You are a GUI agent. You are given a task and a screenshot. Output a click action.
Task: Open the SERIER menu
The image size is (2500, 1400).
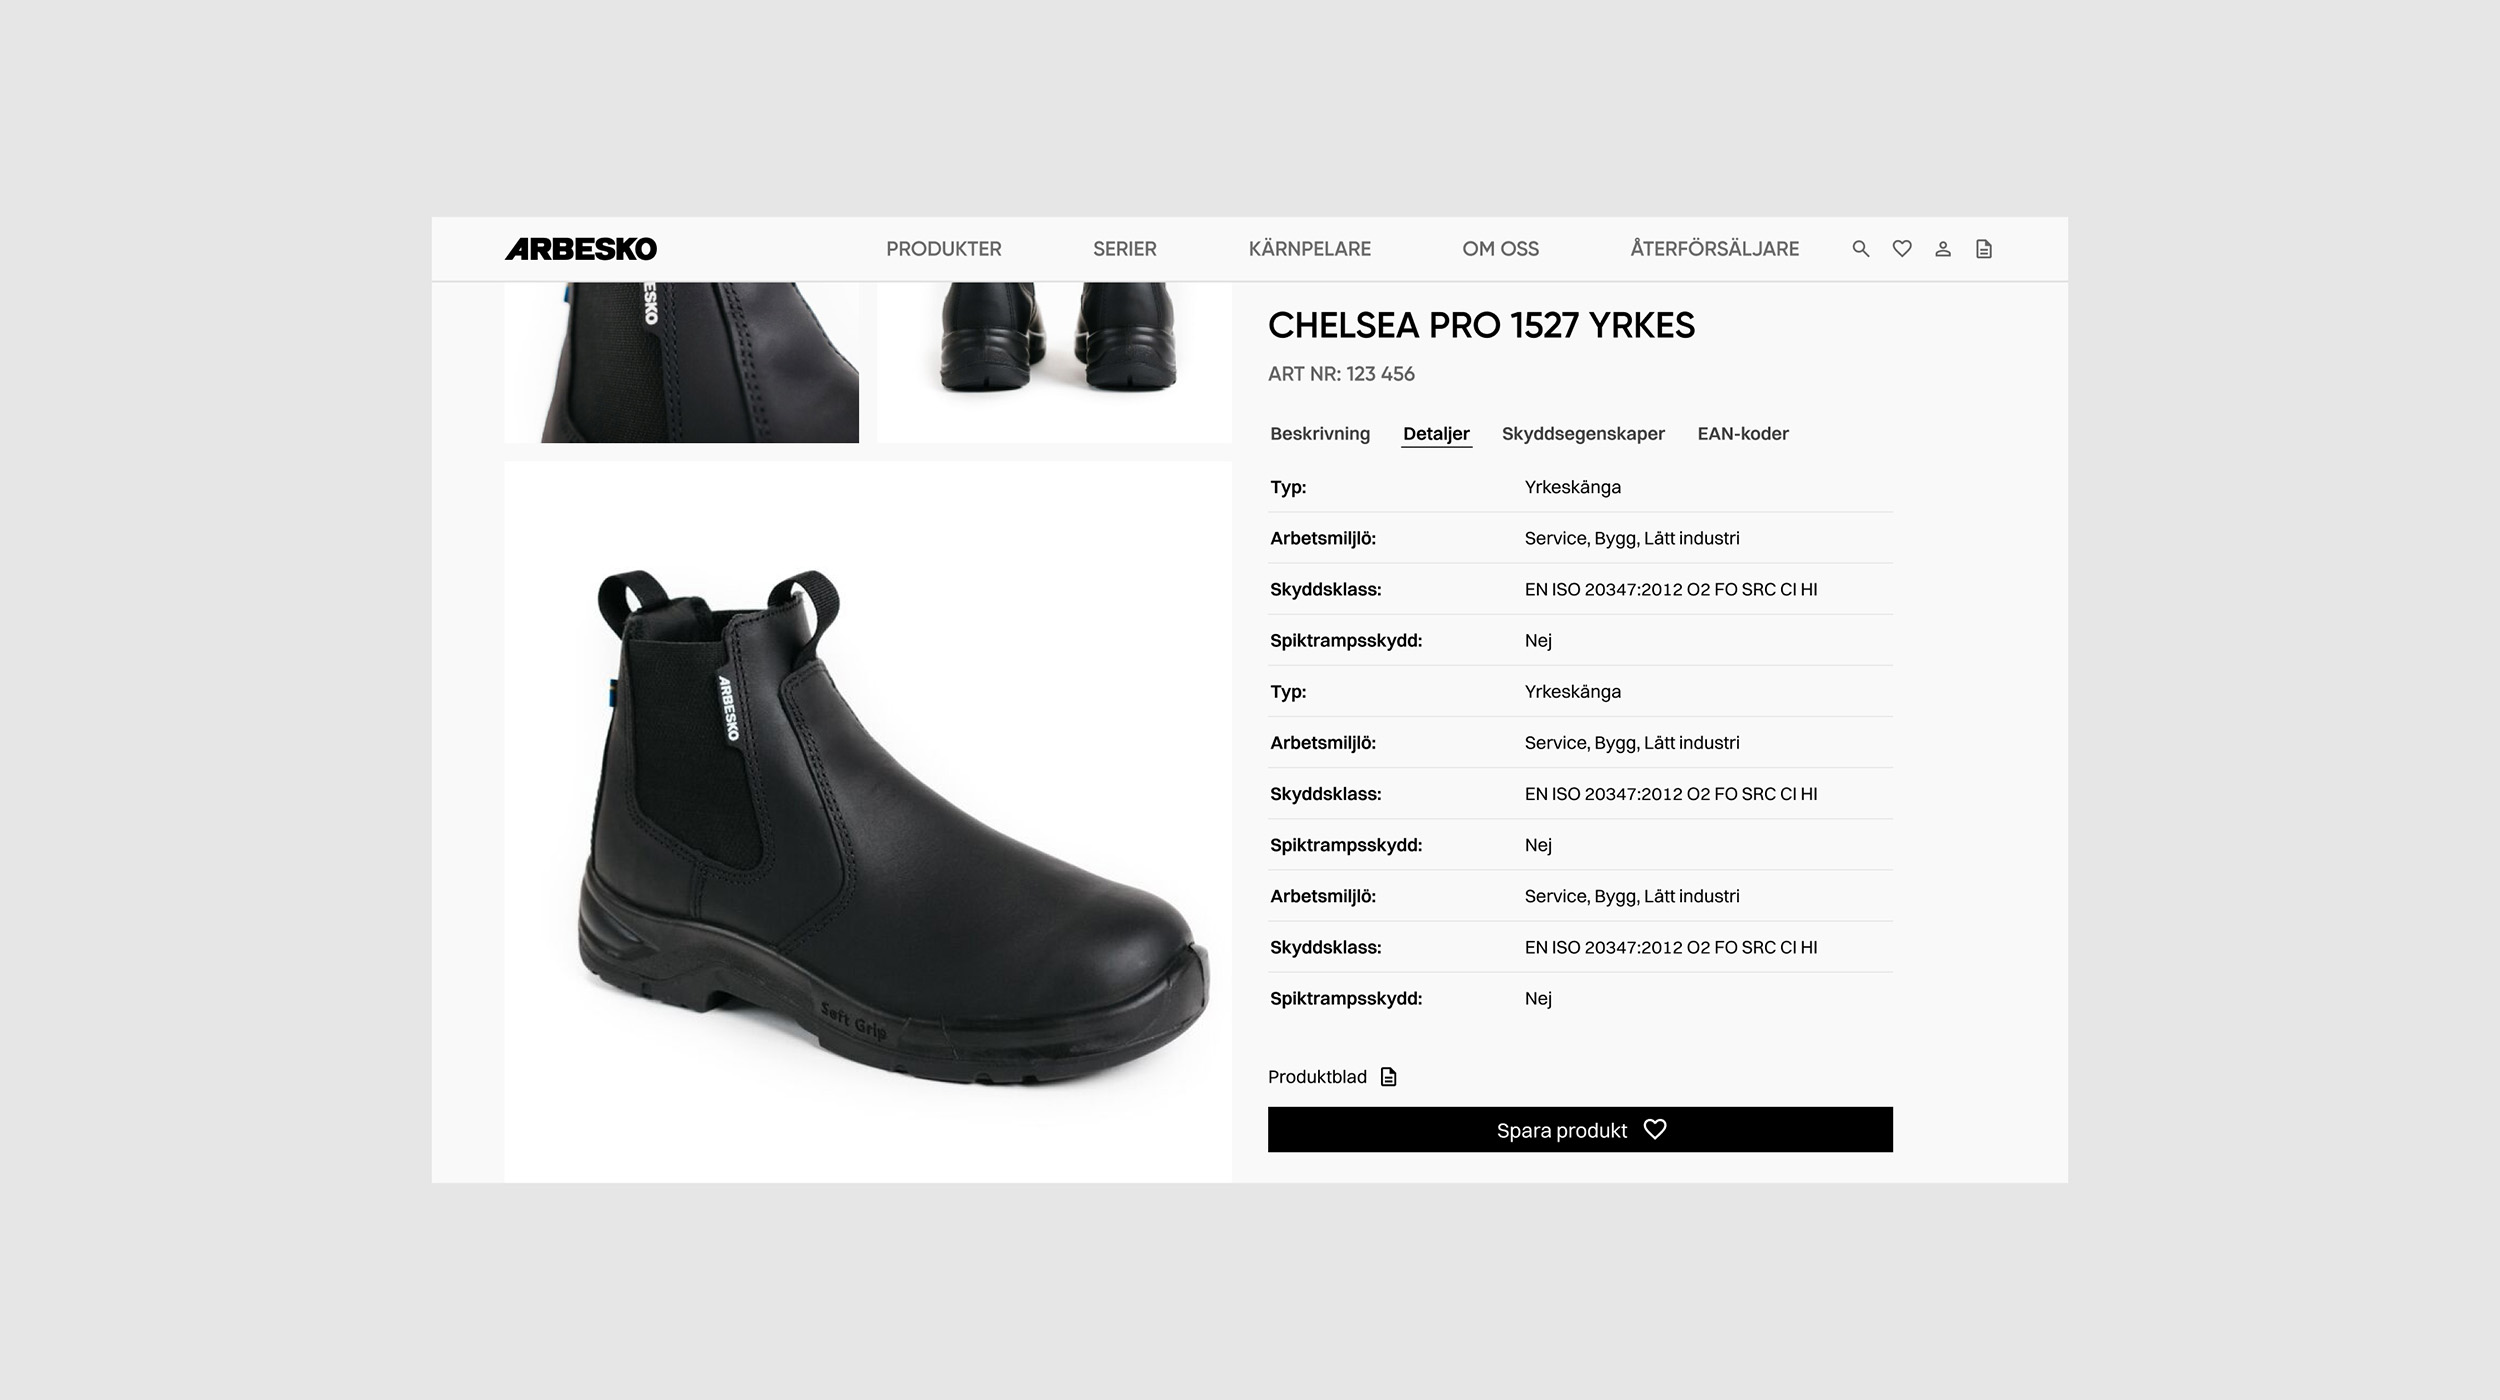tap(1124, 249)
